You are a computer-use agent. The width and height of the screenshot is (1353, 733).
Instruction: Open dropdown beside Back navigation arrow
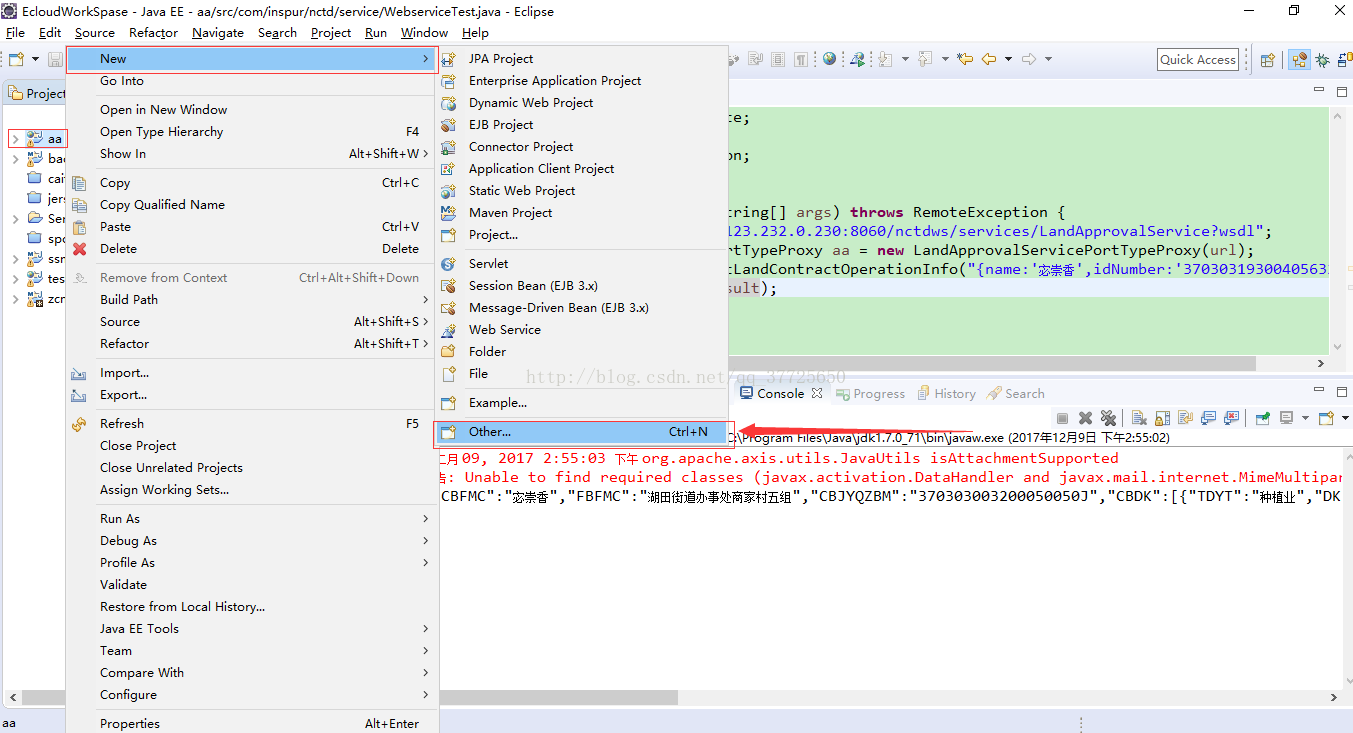point(1008,59)
